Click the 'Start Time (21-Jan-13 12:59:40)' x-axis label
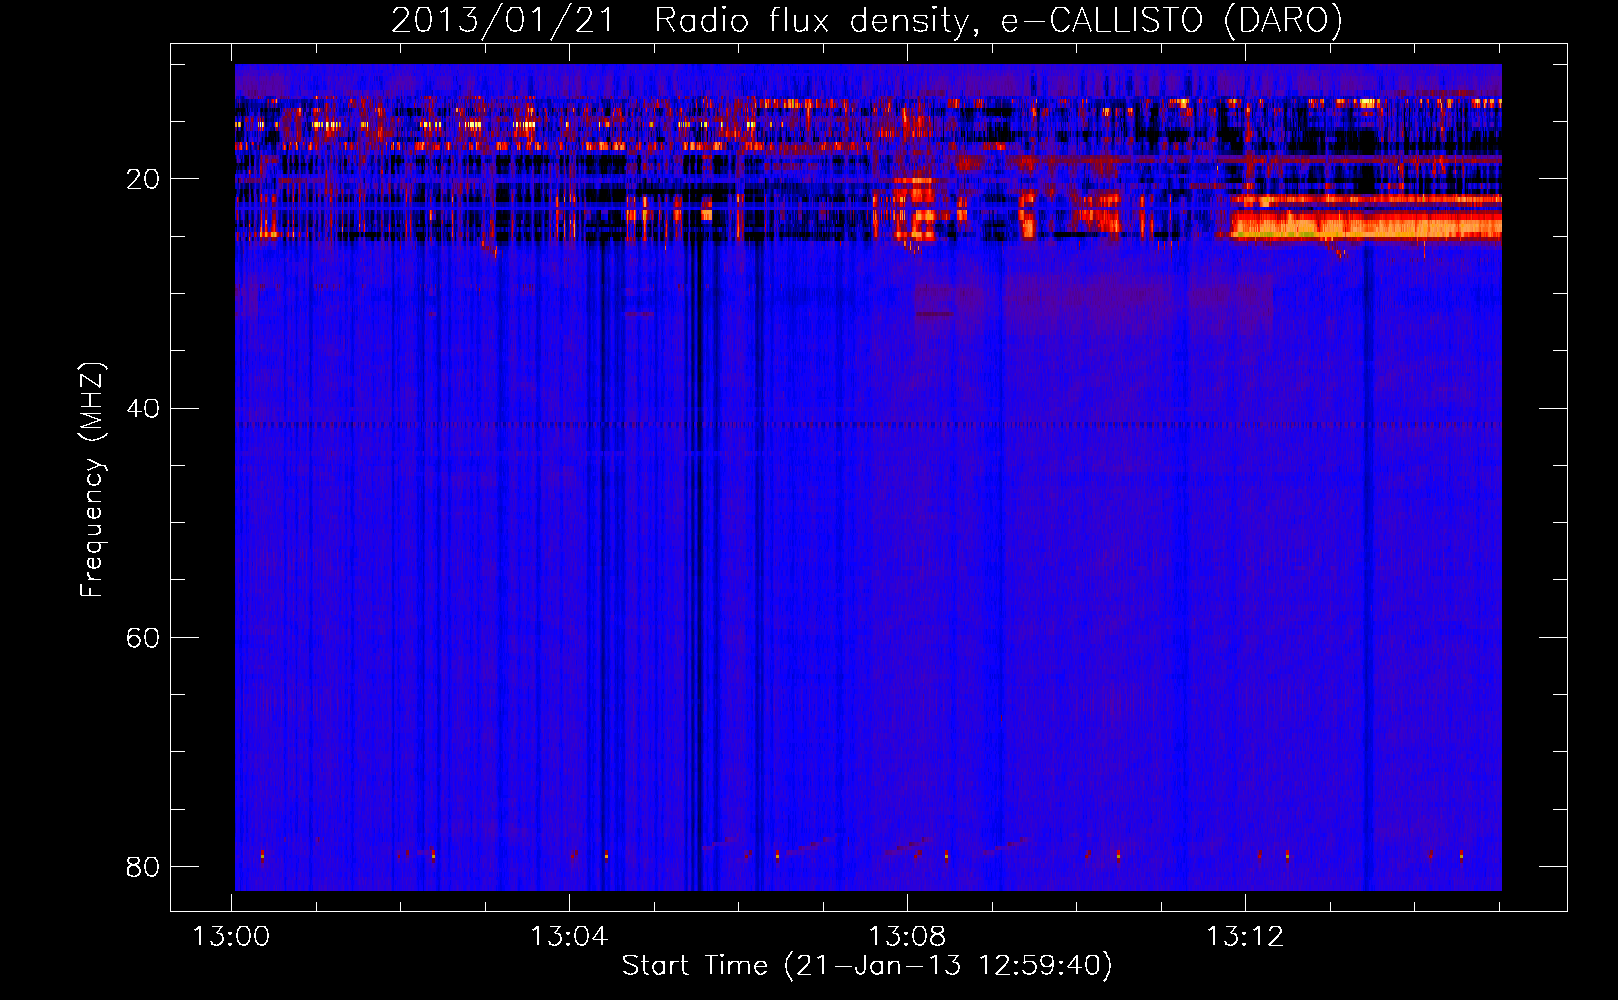 (x=867, y=966)
